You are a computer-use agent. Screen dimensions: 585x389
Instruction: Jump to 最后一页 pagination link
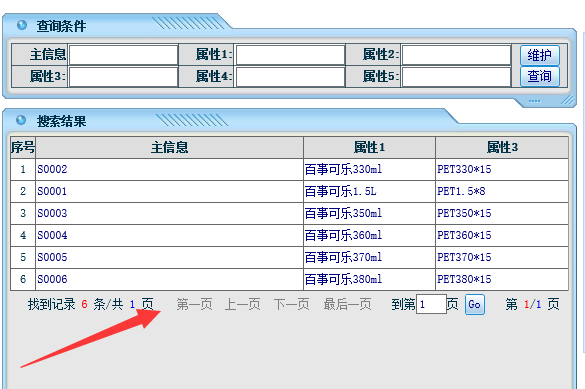pos(347,304)
